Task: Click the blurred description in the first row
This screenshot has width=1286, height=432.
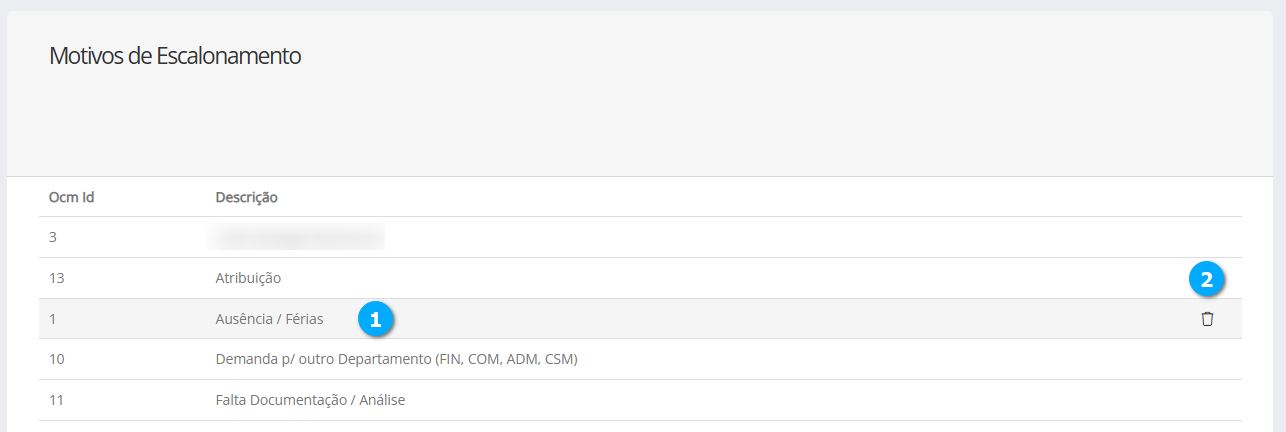Action: (x=297, y=238)
